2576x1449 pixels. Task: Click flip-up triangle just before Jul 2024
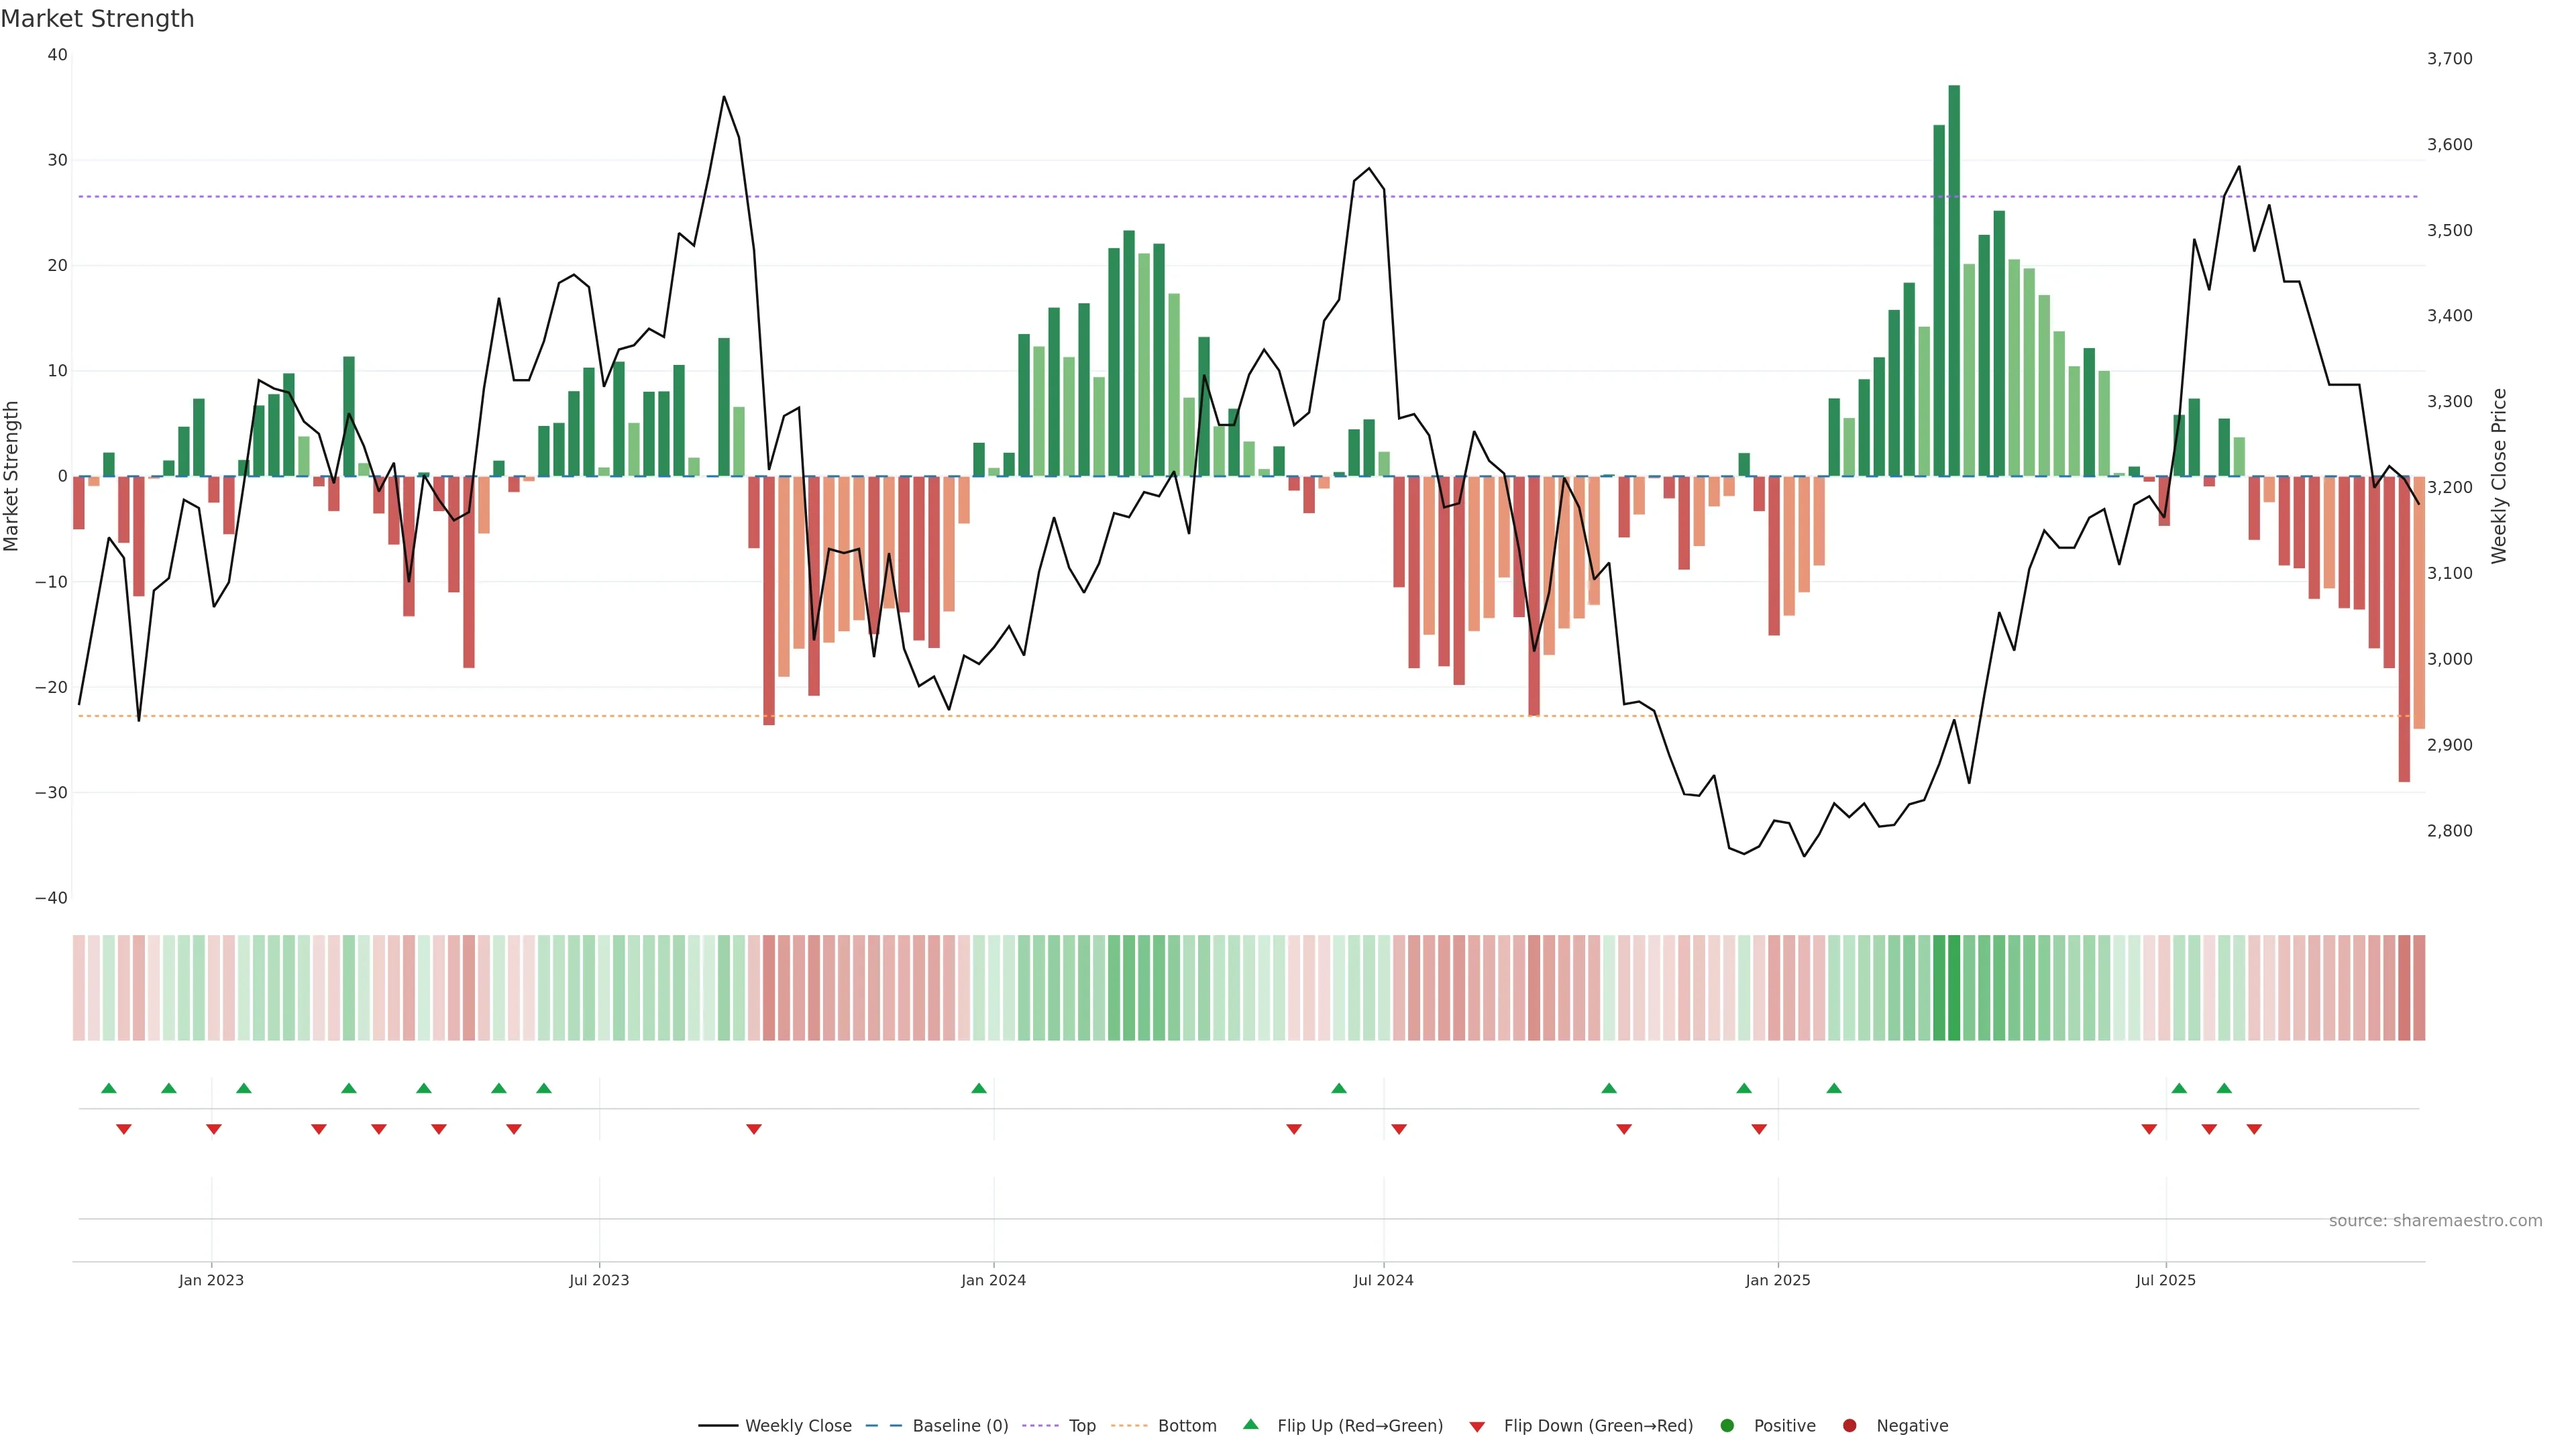point(1339,1088)
